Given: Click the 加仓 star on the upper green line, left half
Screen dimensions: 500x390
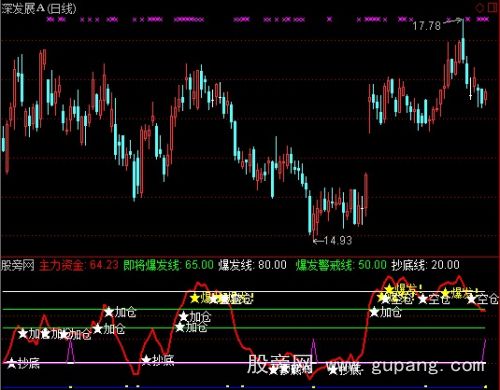Looking at the screenshot, I should coord(109,312).
